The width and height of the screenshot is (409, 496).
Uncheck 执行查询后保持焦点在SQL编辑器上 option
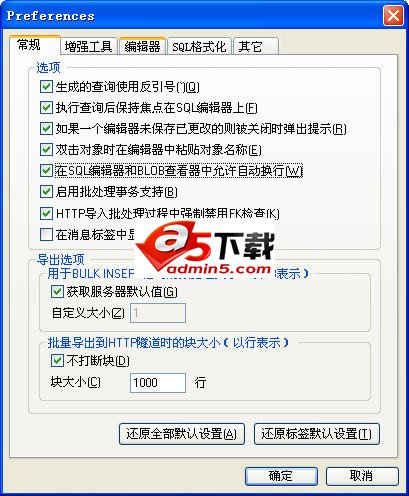coord(46,108)
